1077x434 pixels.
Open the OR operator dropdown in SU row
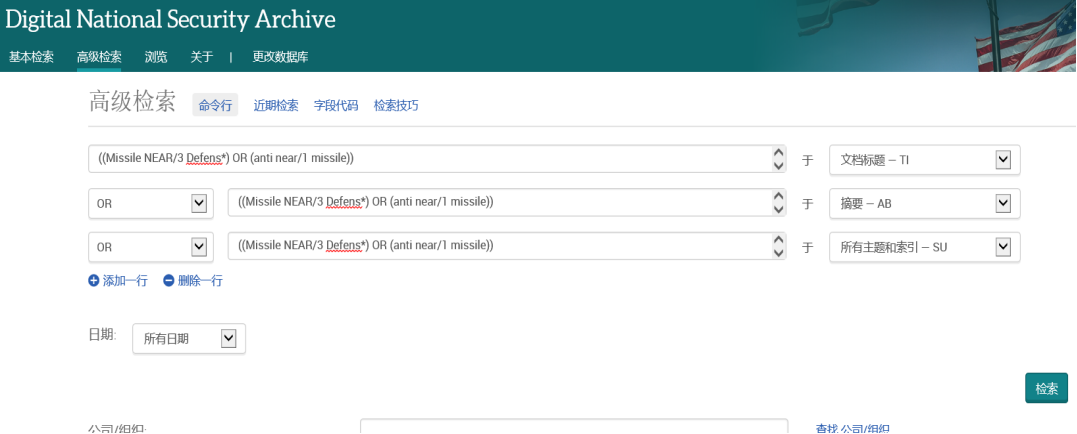(151, 247)
